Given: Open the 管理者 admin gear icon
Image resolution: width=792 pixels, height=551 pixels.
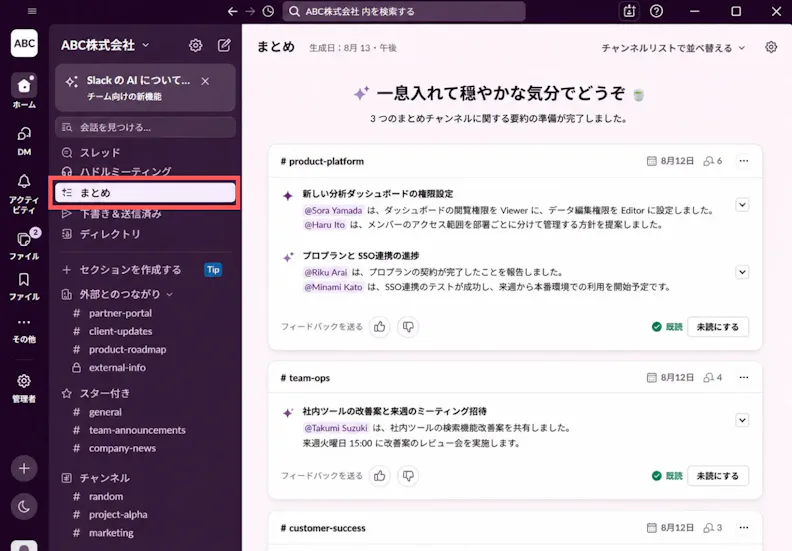Looking at the screenshot, I should [x=24, y=381].
